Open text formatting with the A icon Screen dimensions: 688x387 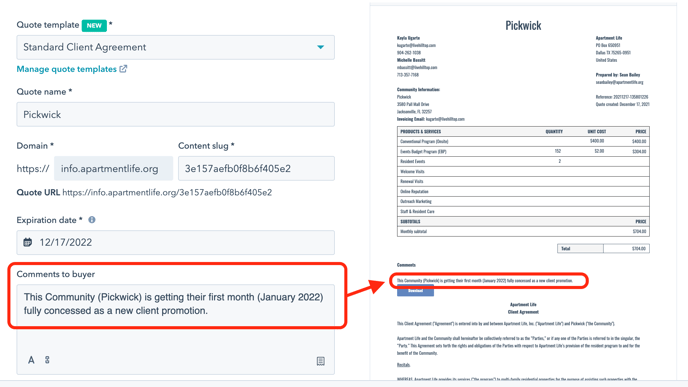click(31, 360)
